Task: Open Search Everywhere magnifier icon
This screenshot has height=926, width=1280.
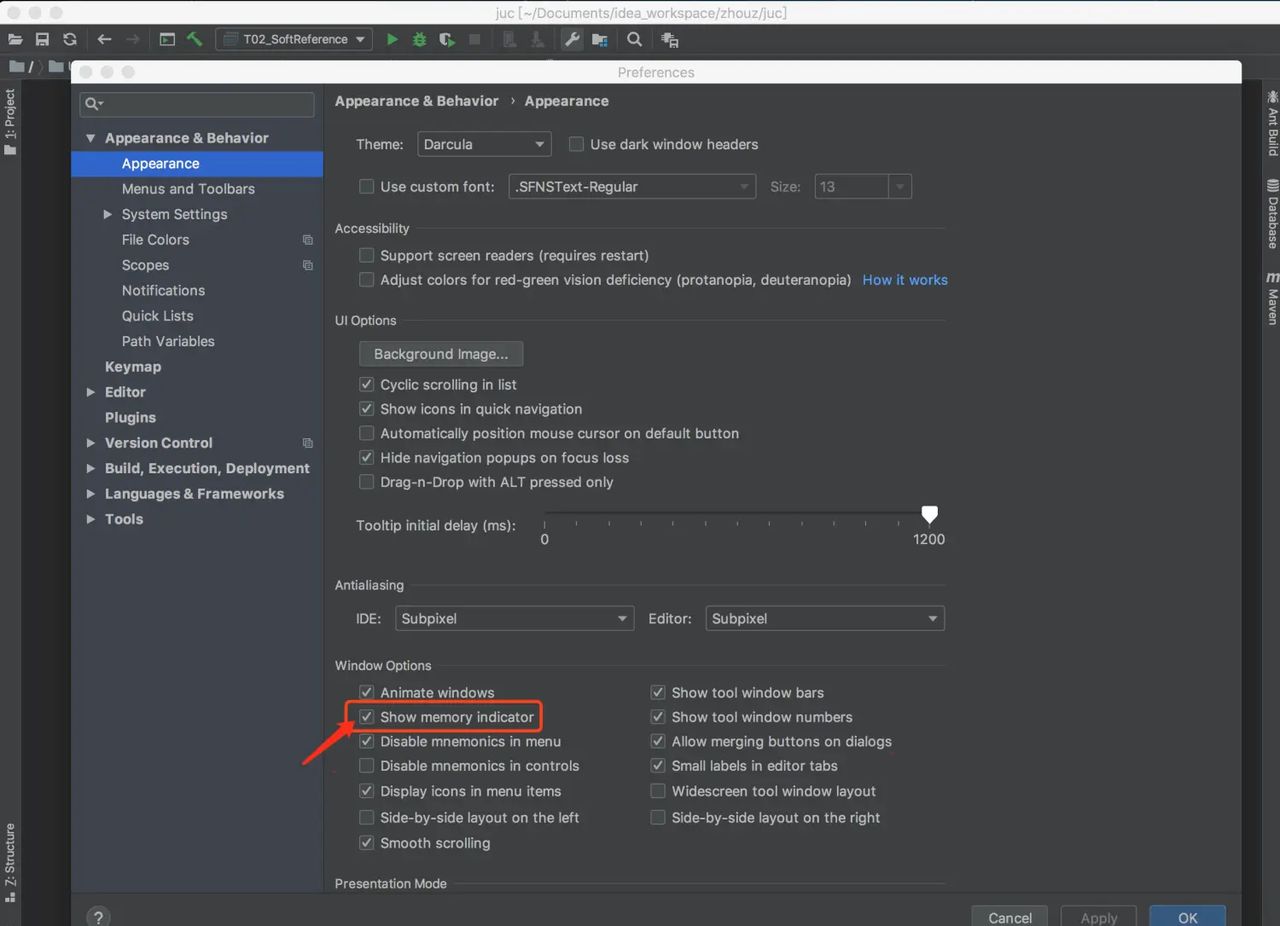Action: click(x=634, y=39)
